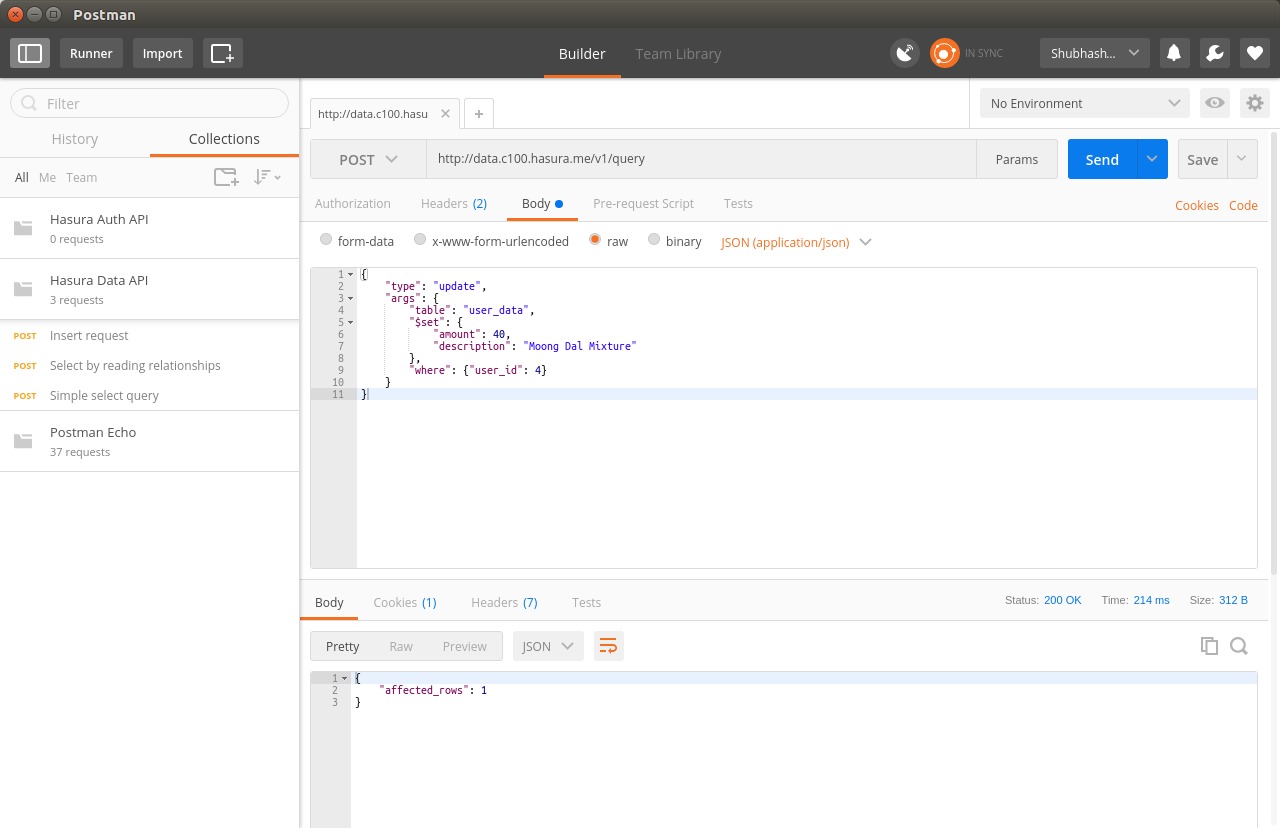Screen dimensions: 1280x828
Task: Open the response JSON format dropdown
Action: coord(548,646)
